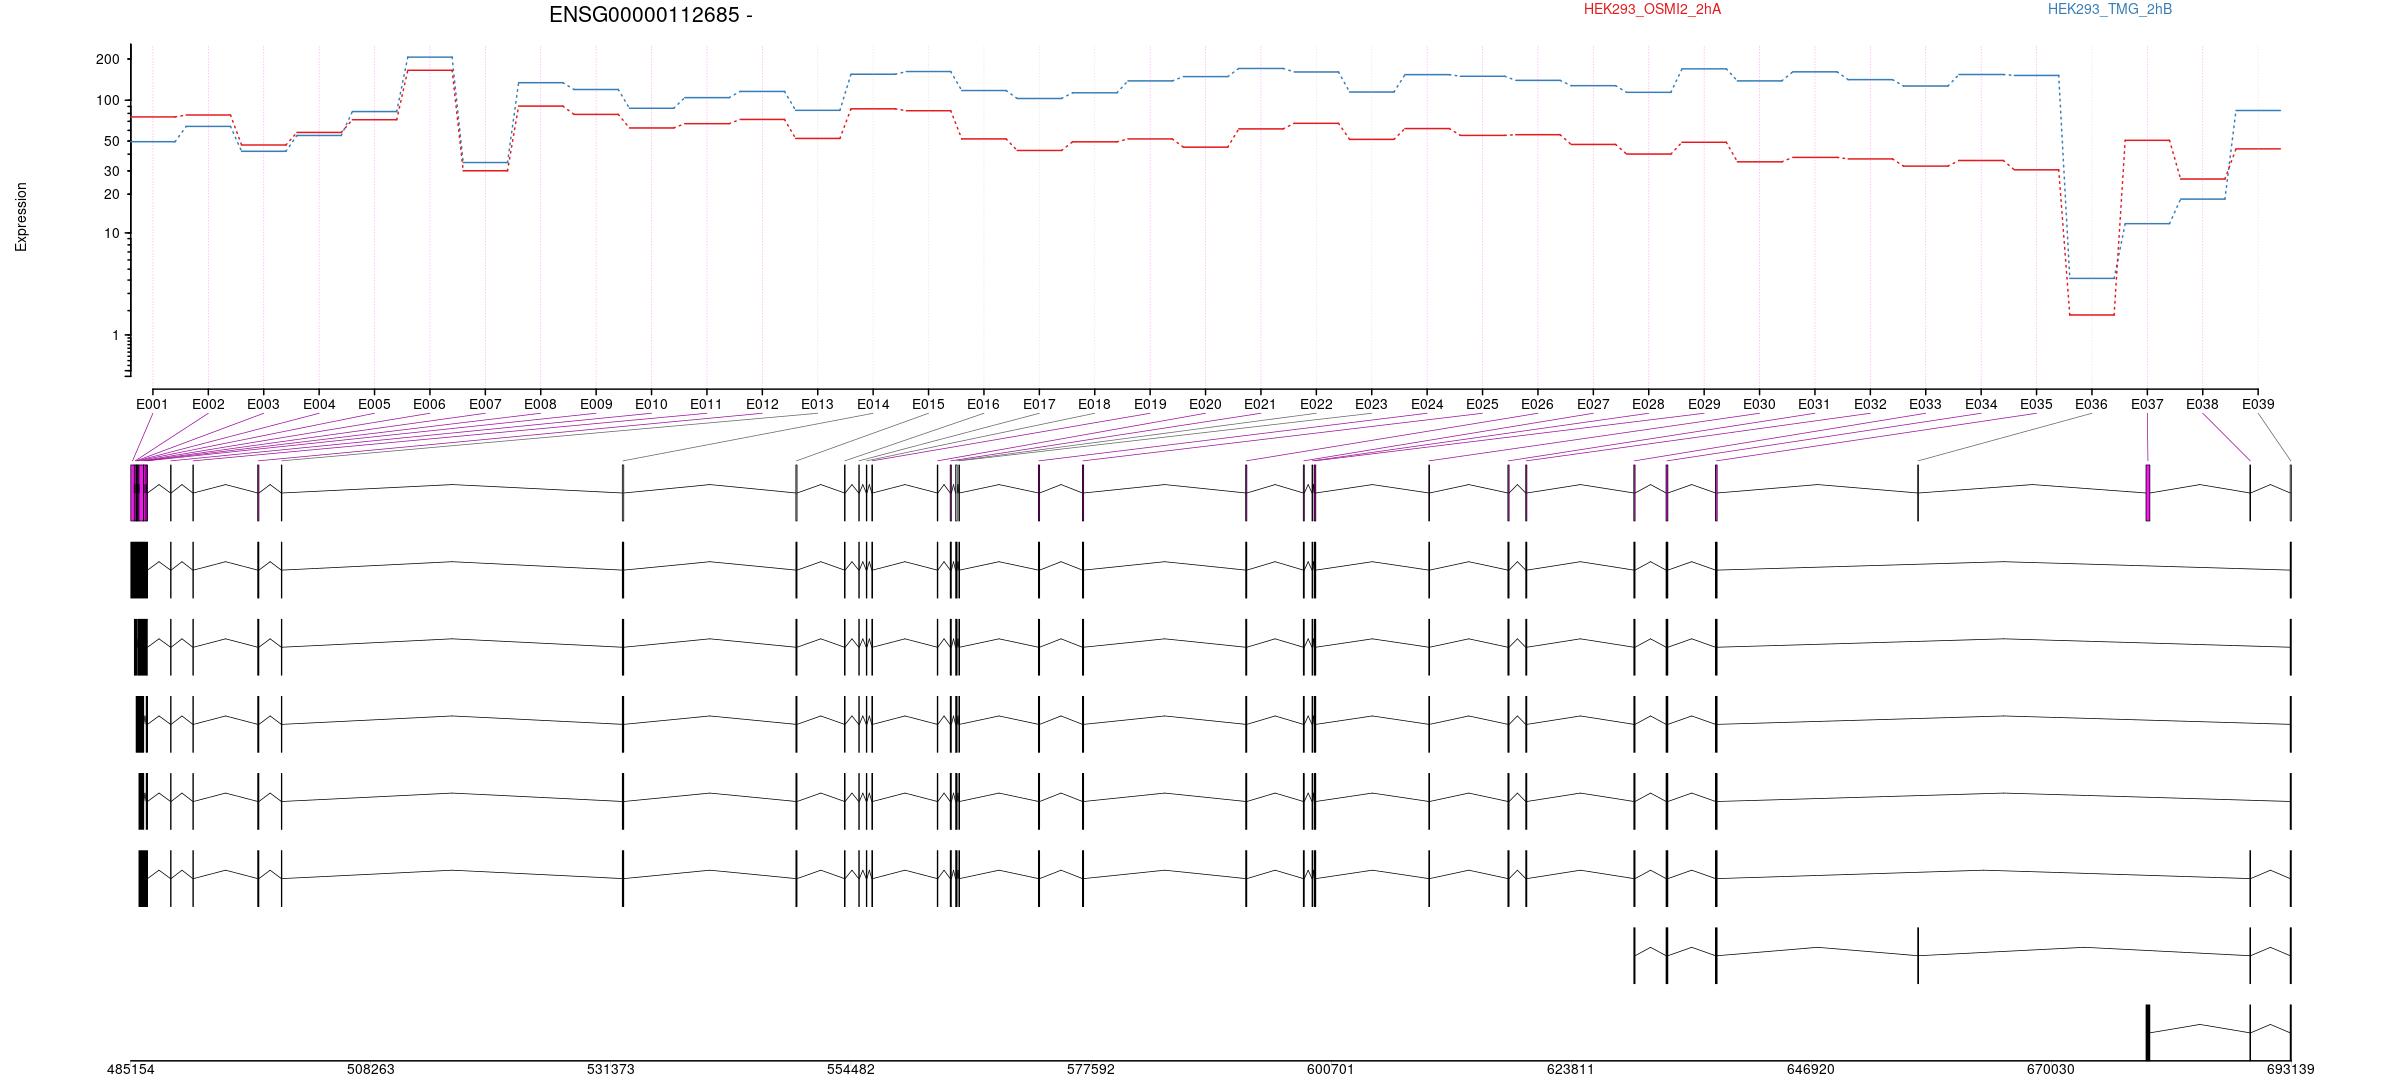Click exon label E030
Screen dimensions: 2400x1090
click(x=1759, y=404)
